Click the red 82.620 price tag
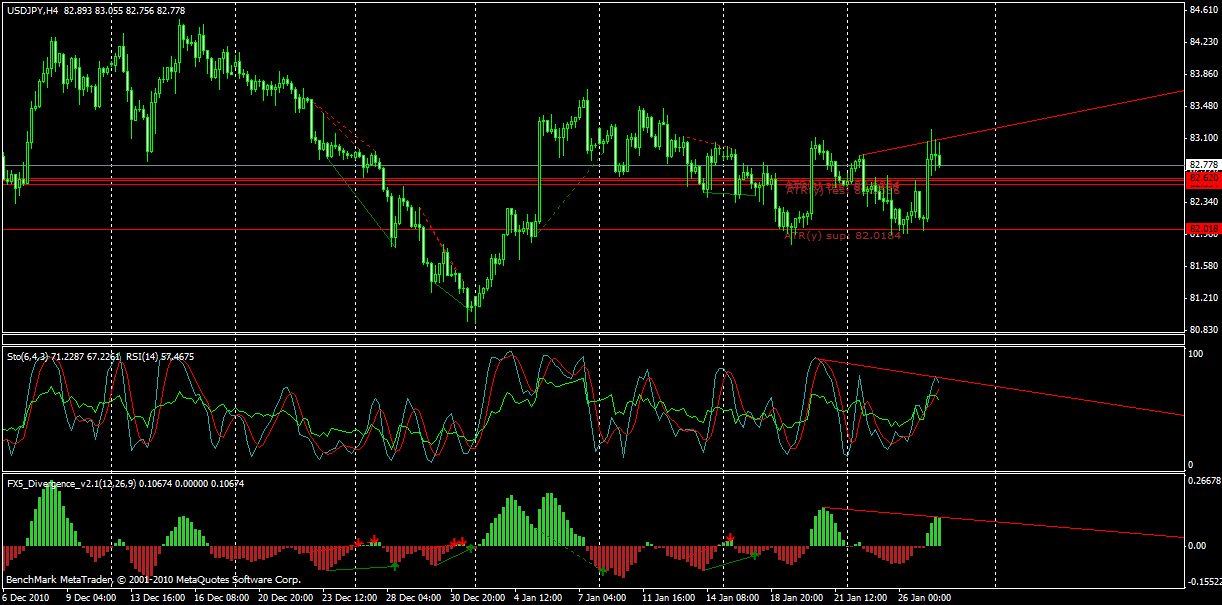The image size is (1222, 605). pyautogui.click(x=1203, y=177)
